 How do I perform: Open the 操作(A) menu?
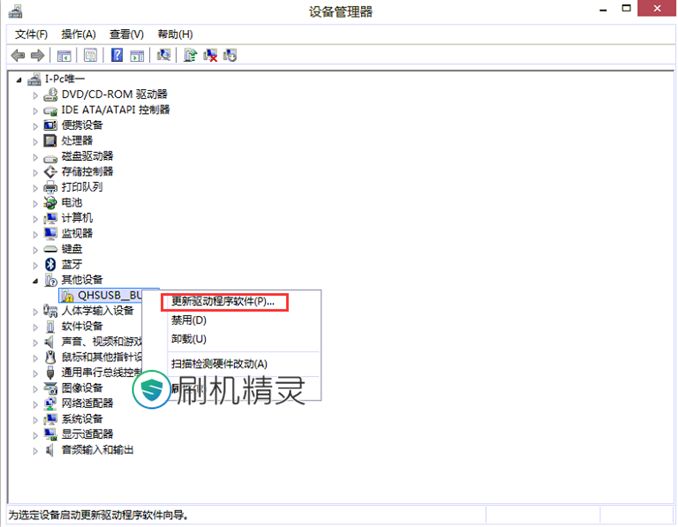[x=78, y=34]
